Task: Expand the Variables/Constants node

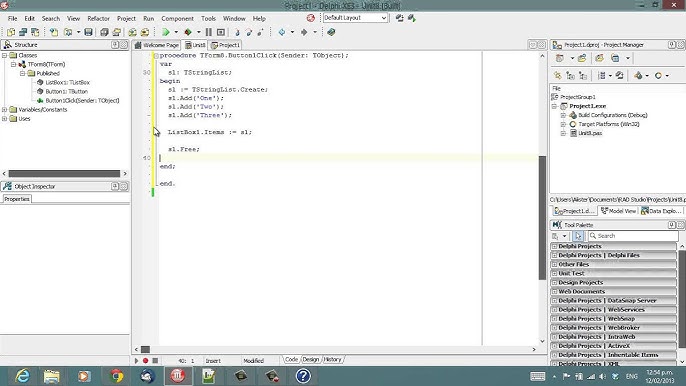Action: tap(4, 109)
